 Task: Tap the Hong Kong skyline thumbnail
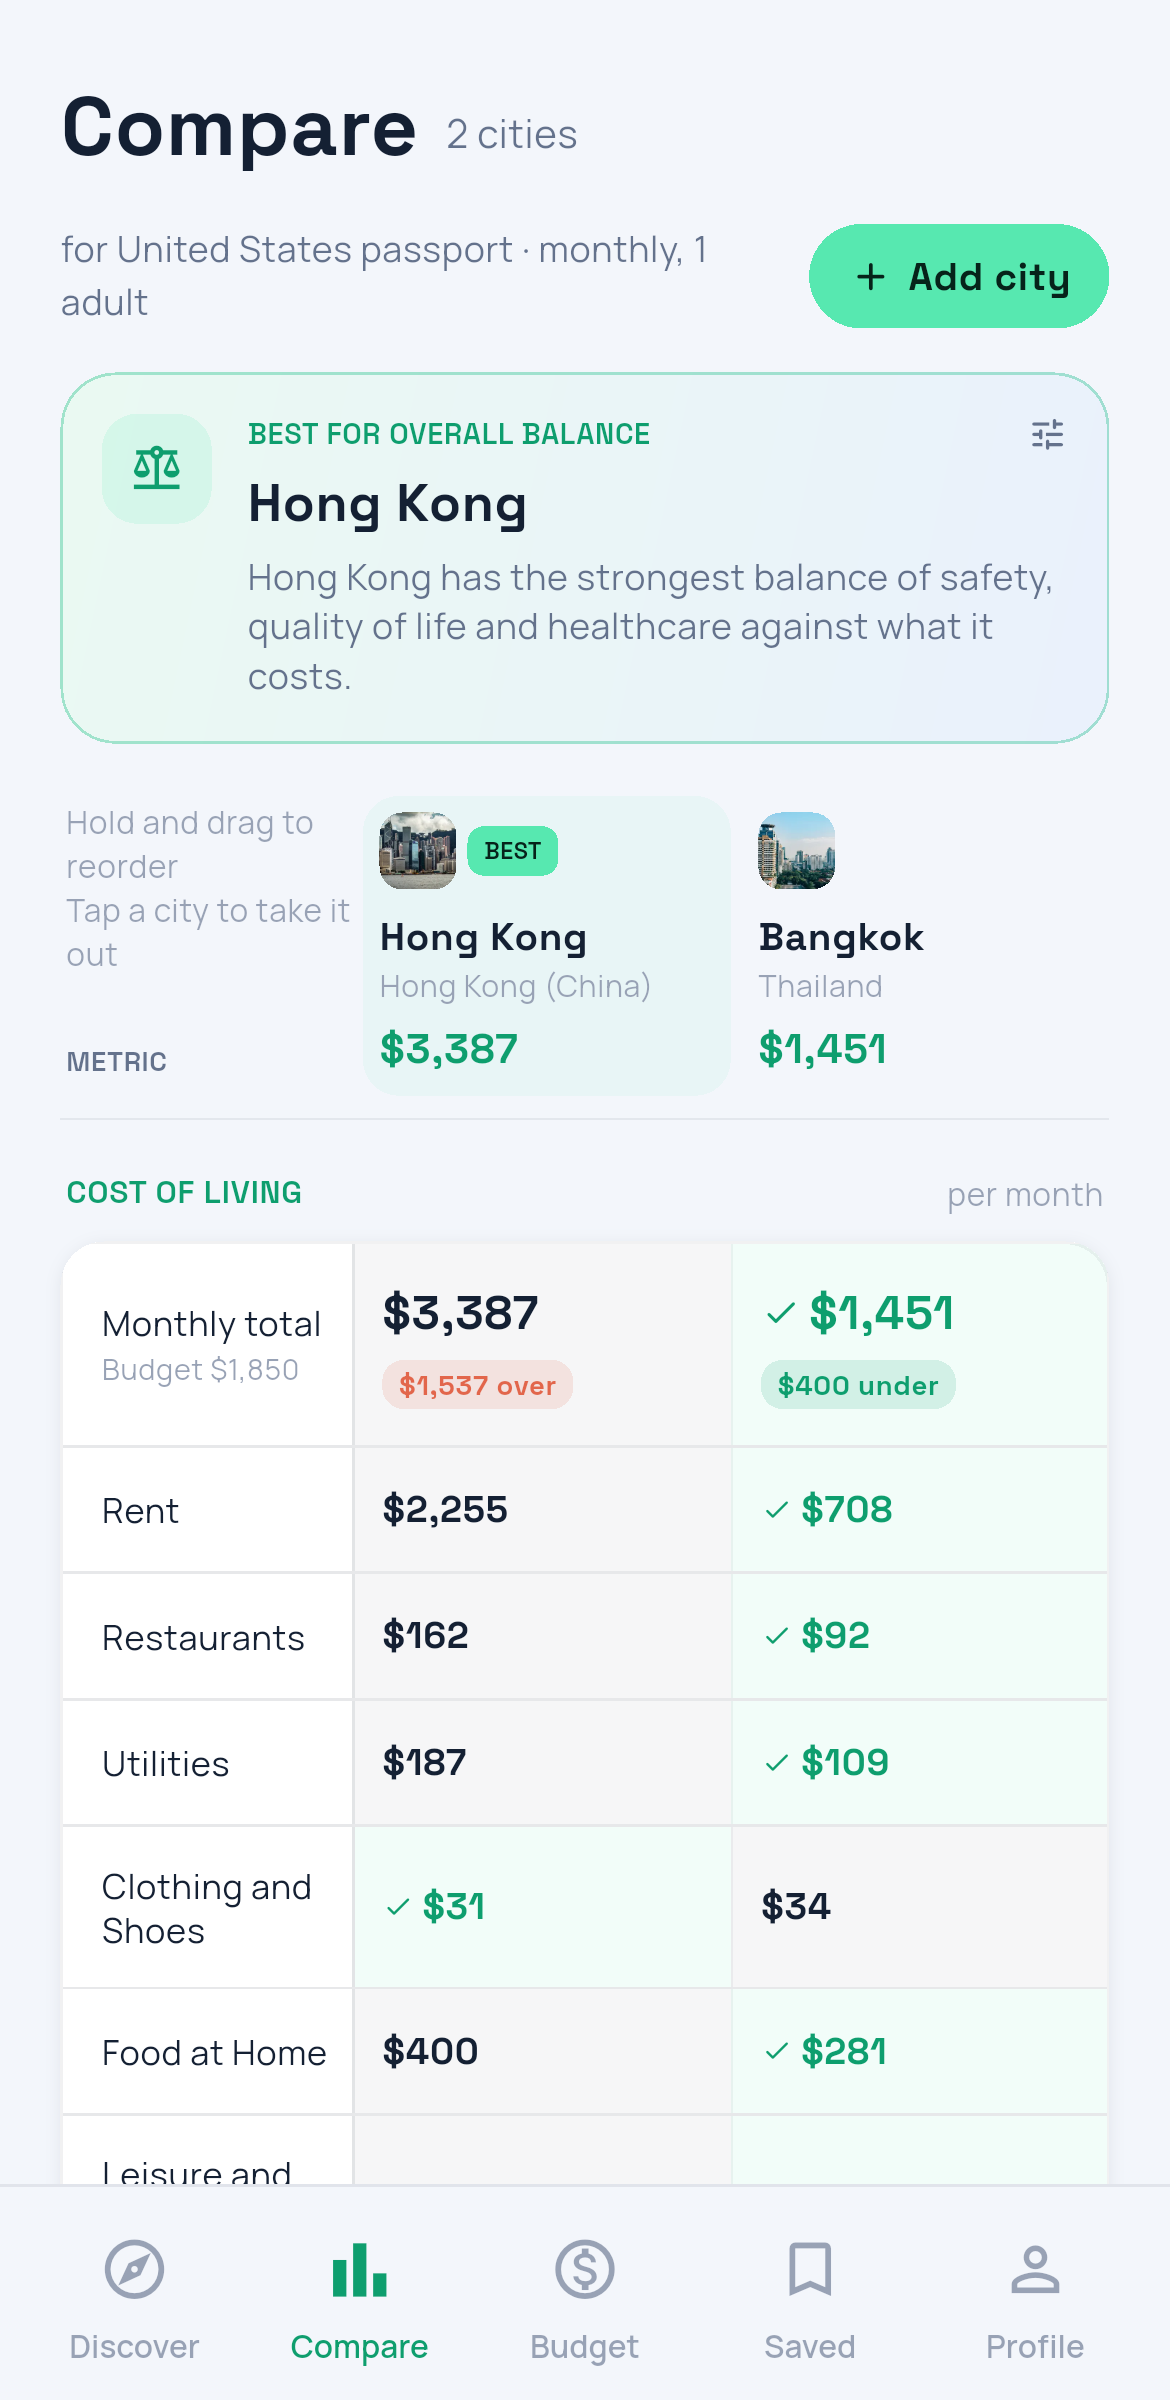click(x=418, y=851)
